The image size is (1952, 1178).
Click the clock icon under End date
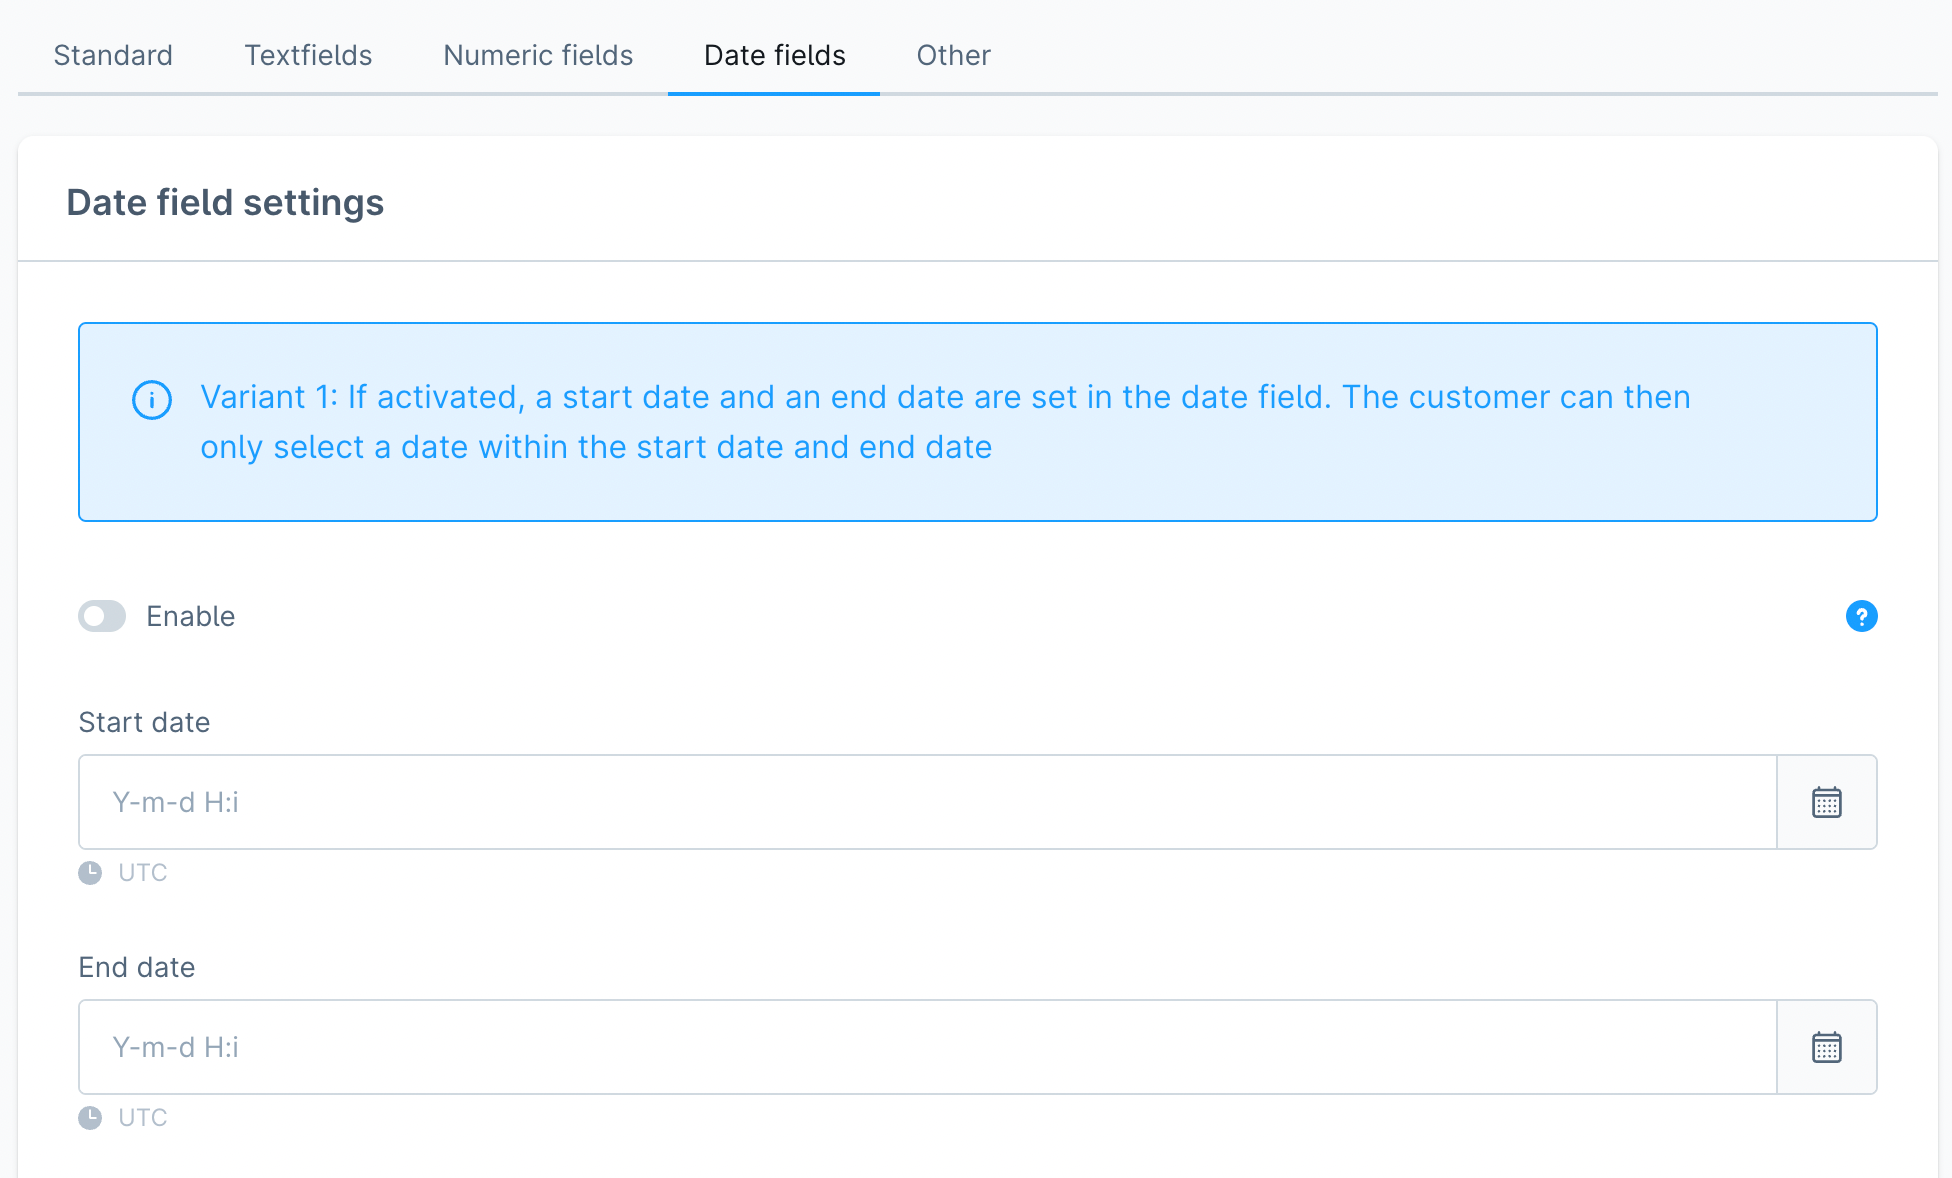90,1118
